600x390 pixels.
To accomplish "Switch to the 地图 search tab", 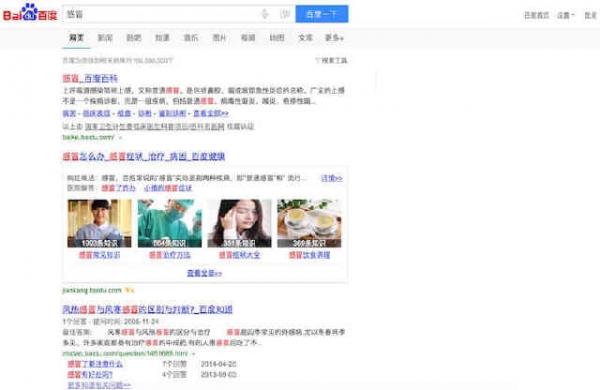I will 277,38.
